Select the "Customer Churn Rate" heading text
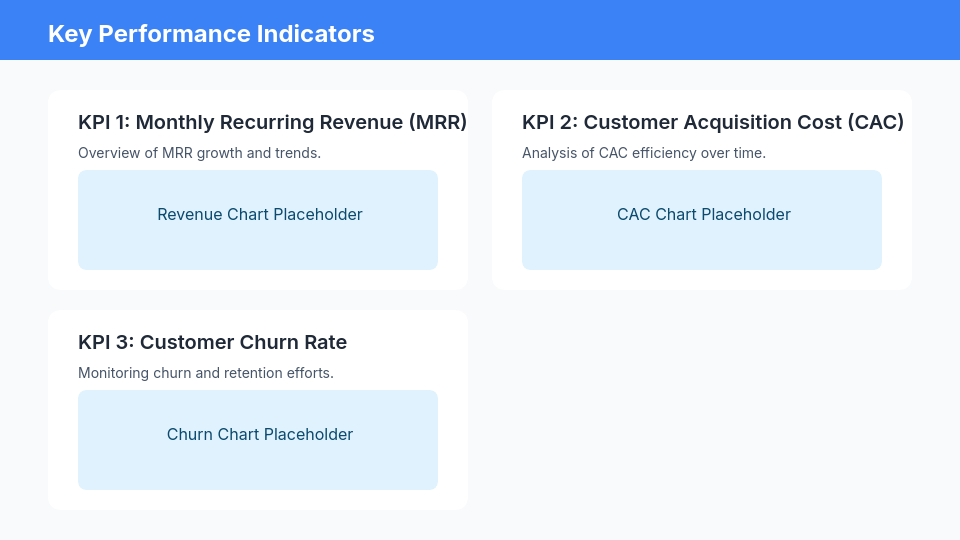Image resolution: width=960 pixels, height=540 pixels. pyautogui.click(x=243, y=343)
